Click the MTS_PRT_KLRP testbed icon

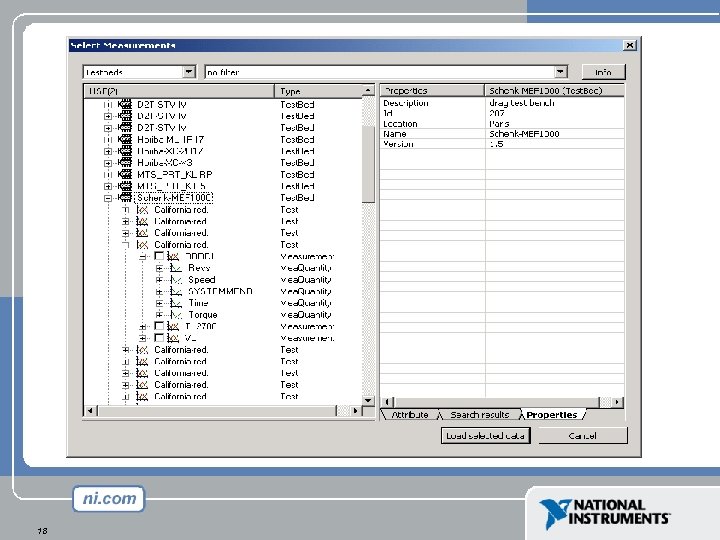pos(124,174)
